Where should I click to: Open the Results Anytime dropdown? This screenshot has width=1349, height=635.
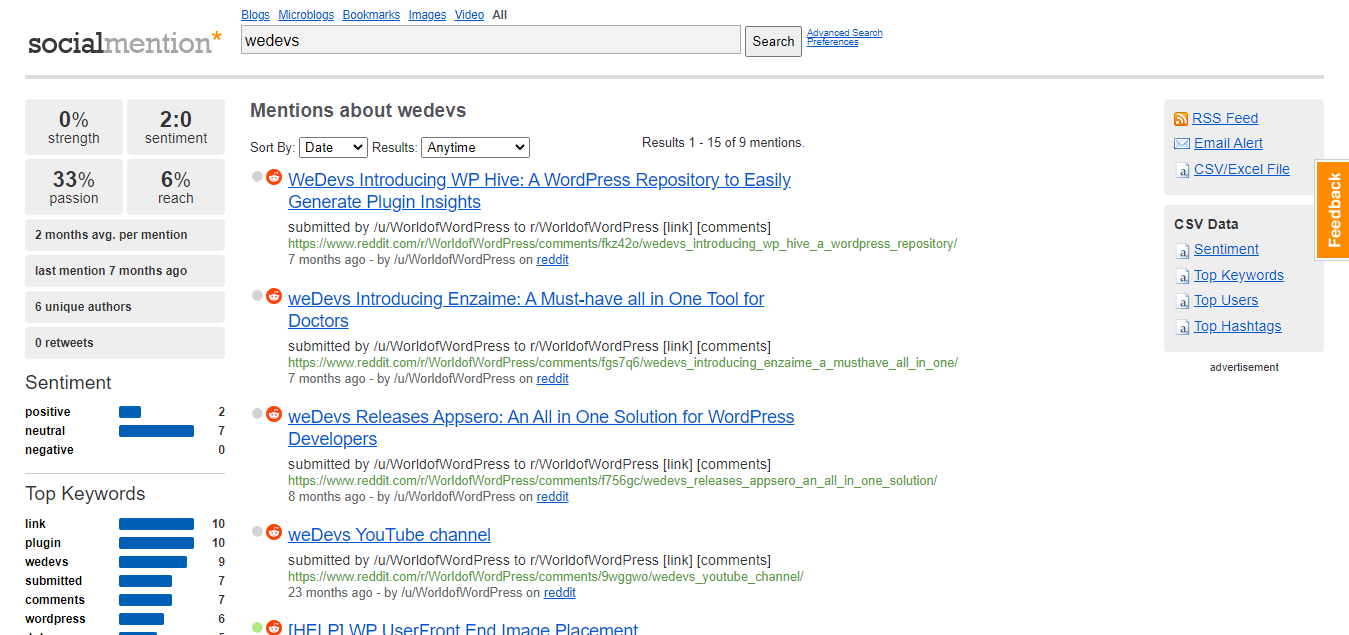click(475, 147)
